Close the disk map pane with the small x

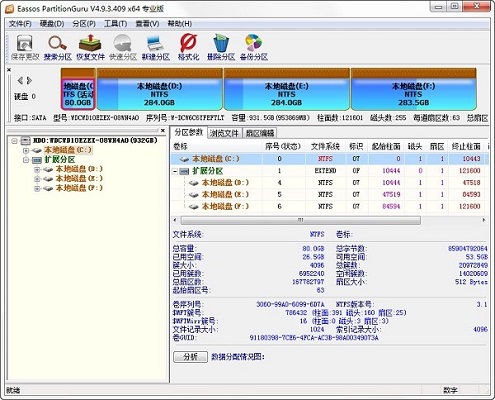(x=9, y=70)
